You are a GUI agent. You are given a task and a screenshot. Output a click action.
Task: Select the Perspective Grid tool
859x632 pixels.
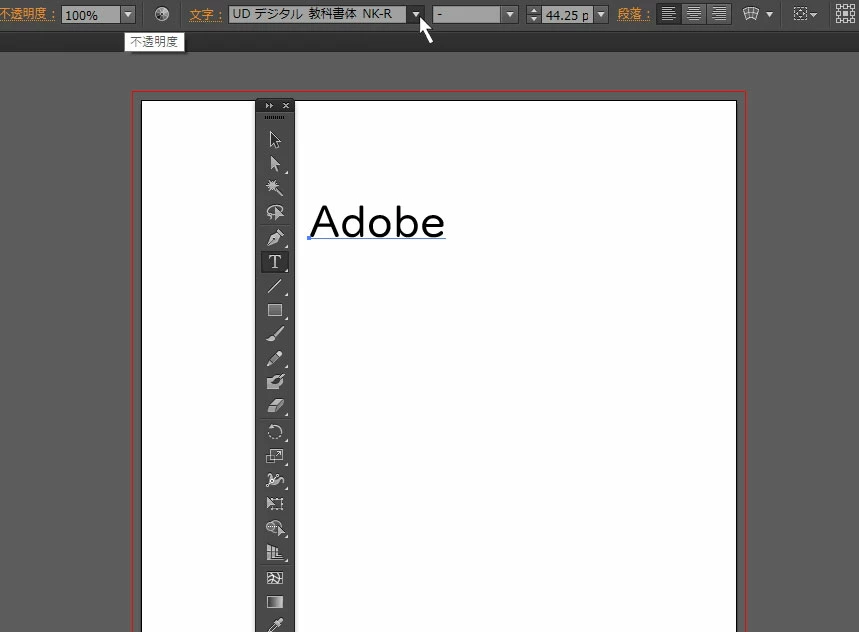pyautogui.click(x=275, y=552)
